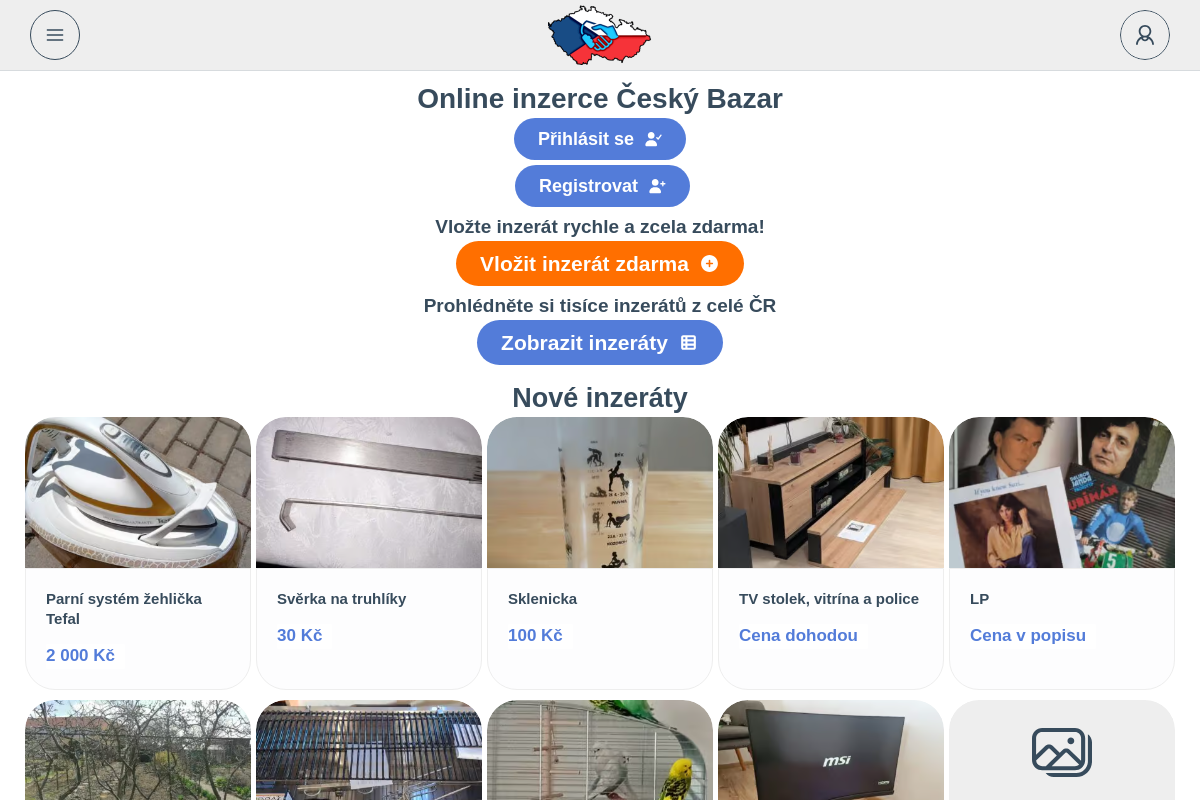Image resolution: width=1200 pixels, height=800 pixels.
Task: Open the user account icon
Action: tap(1145, 35)
